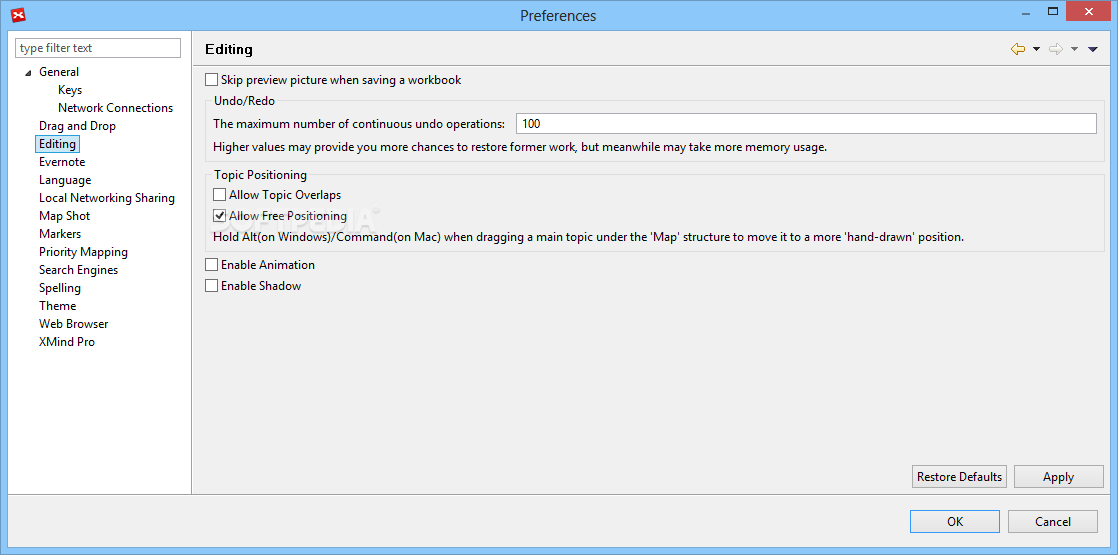The image size is (1118, 555).
Task: Enable Skip preview picture when saving
Action: [x=212, y=80]
